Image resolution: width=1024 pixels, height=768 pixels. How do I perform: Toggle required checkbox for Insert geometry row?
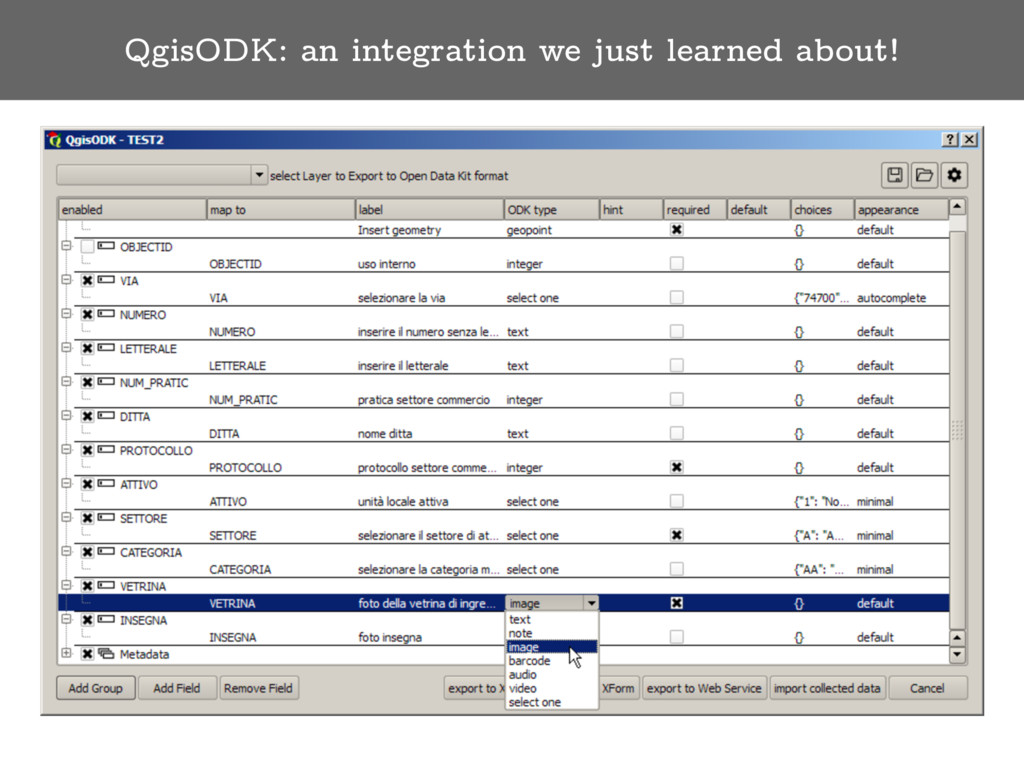pos(677,230)
